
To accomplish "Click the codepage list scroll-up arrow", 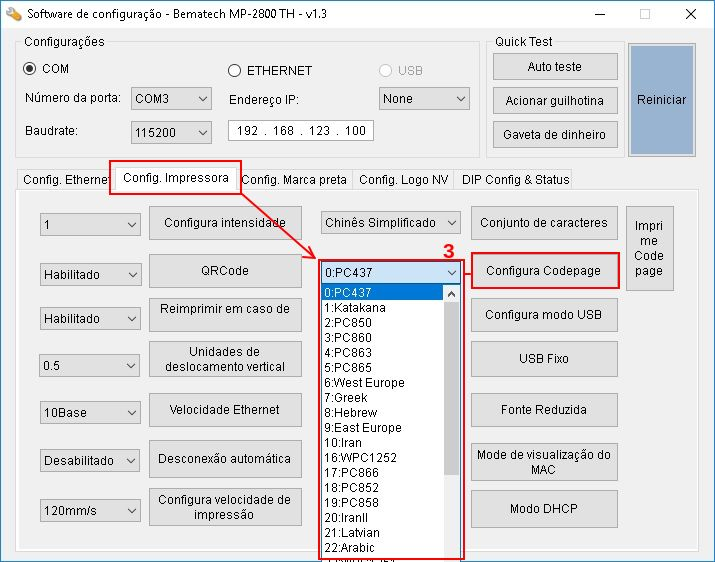I will click(x=451, y=294).
